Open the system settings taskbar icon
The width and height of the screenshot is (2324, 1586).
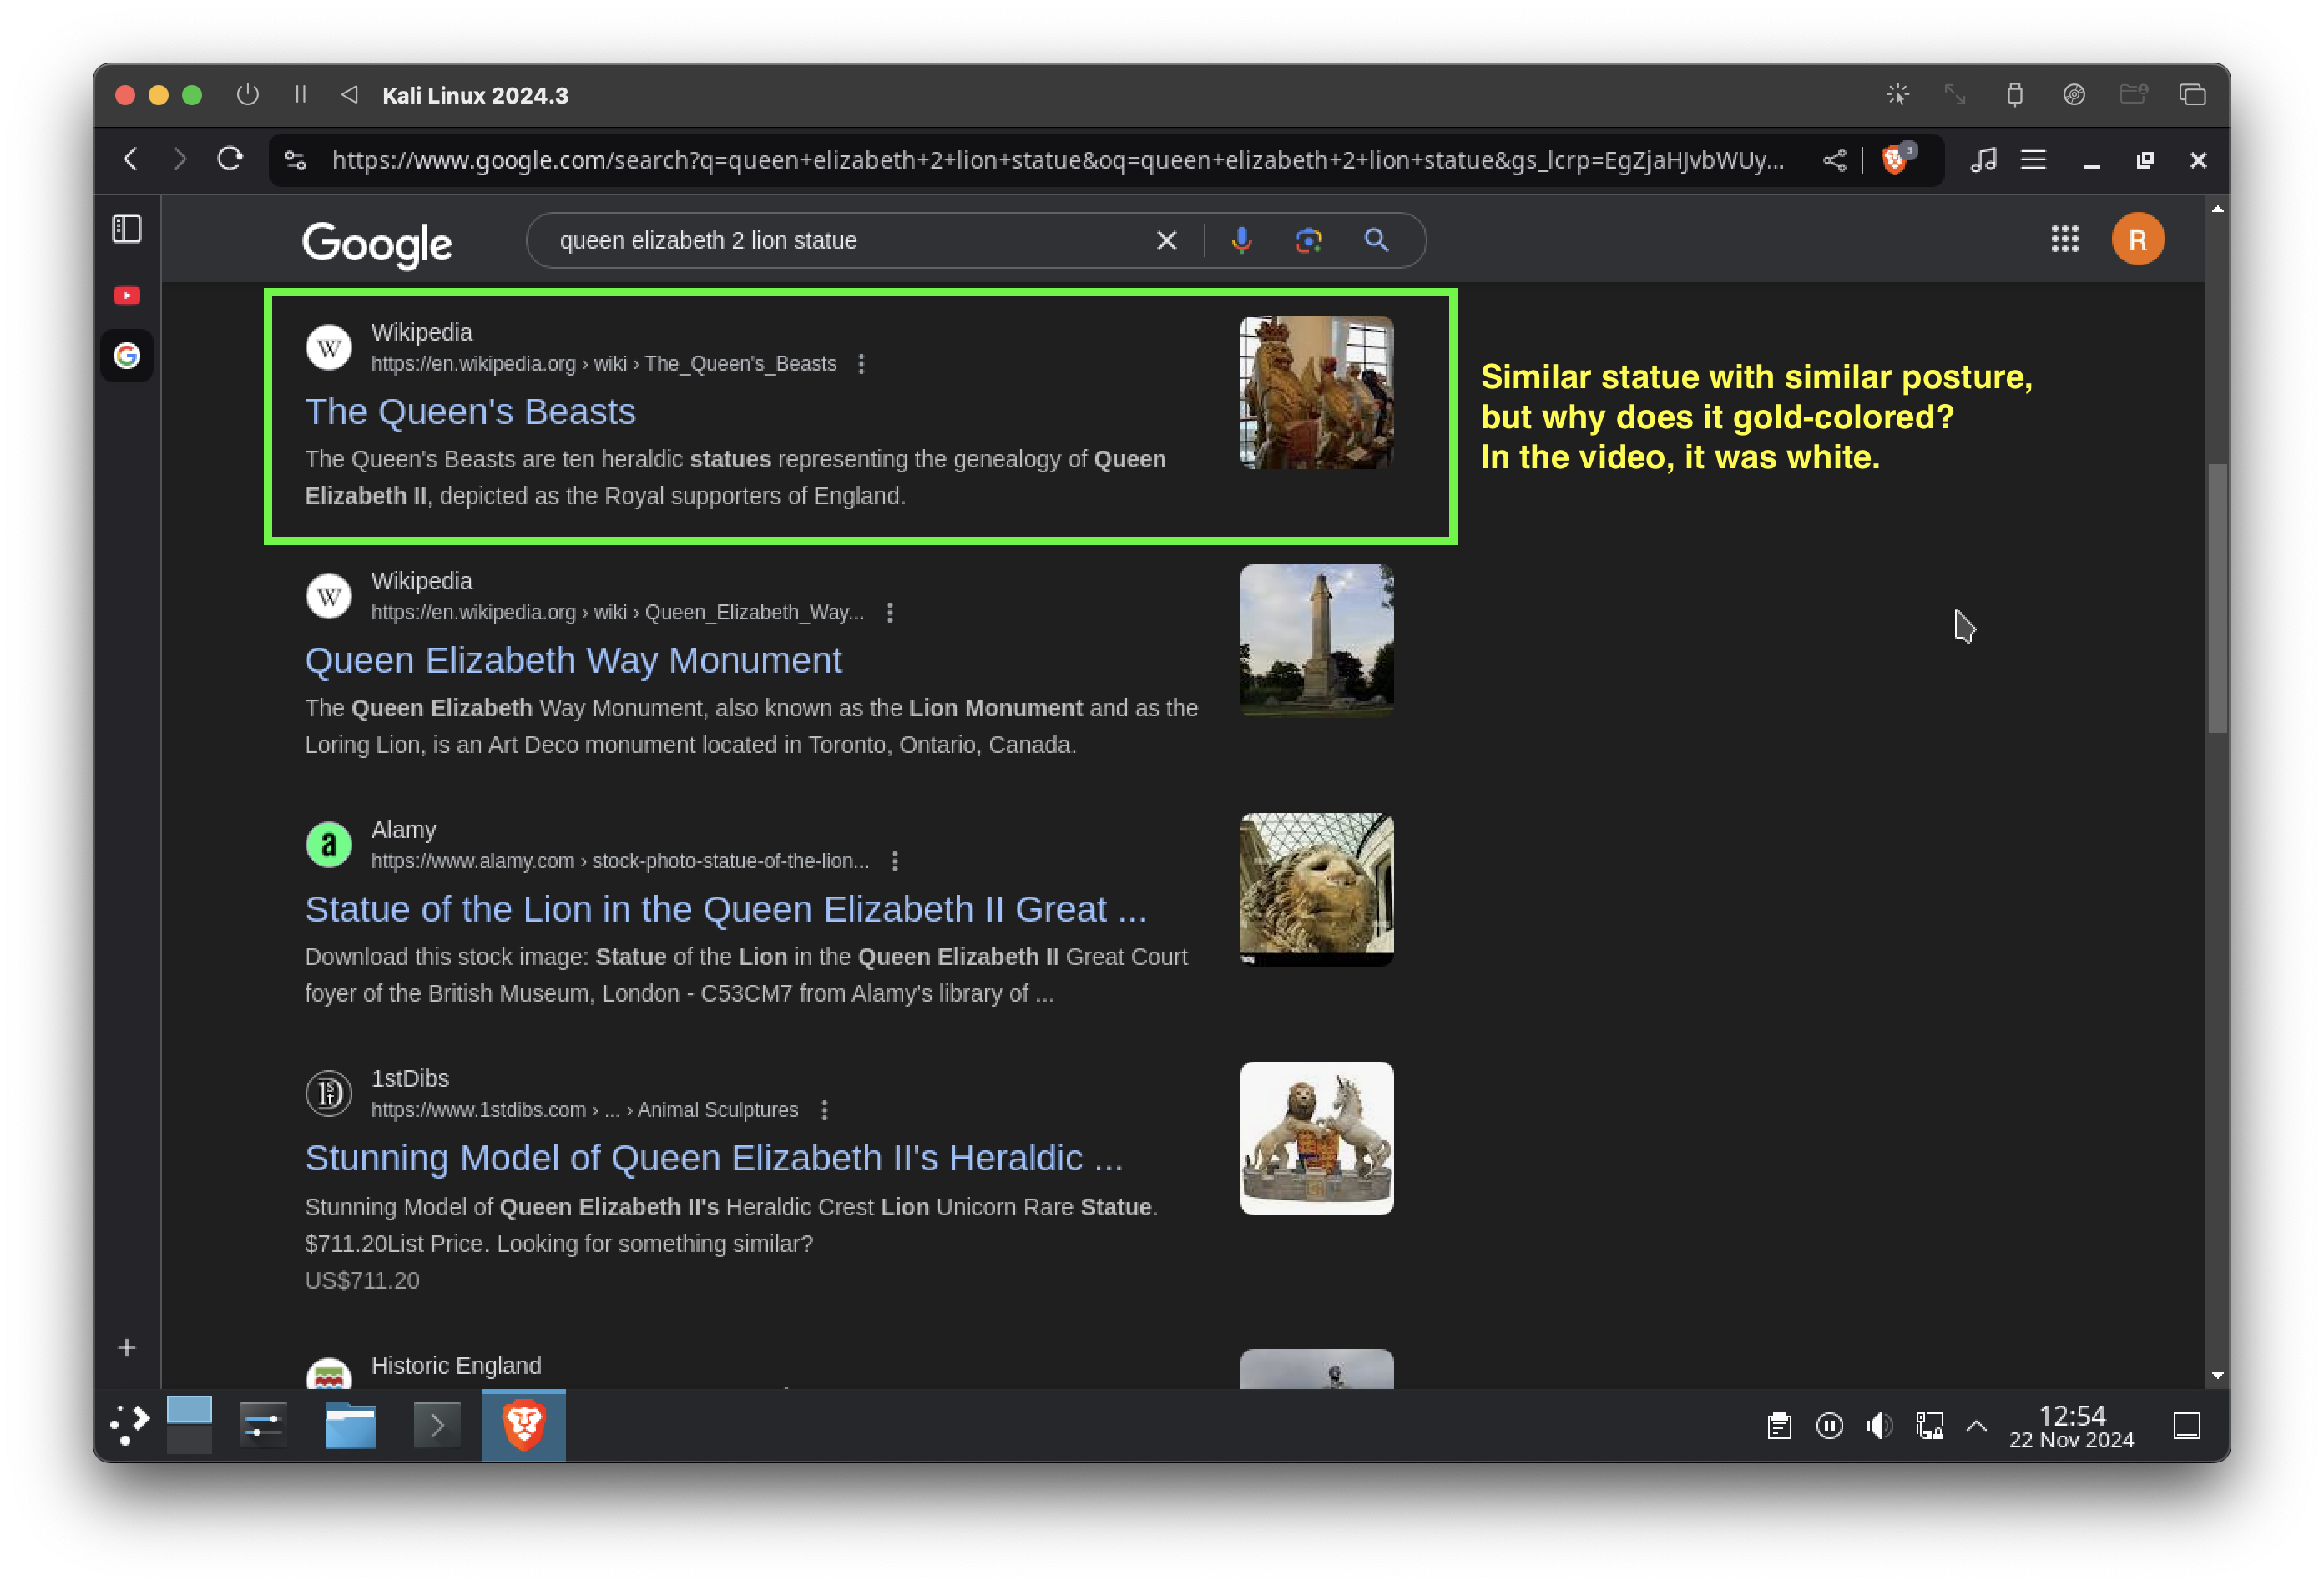tap(264, 1425)
